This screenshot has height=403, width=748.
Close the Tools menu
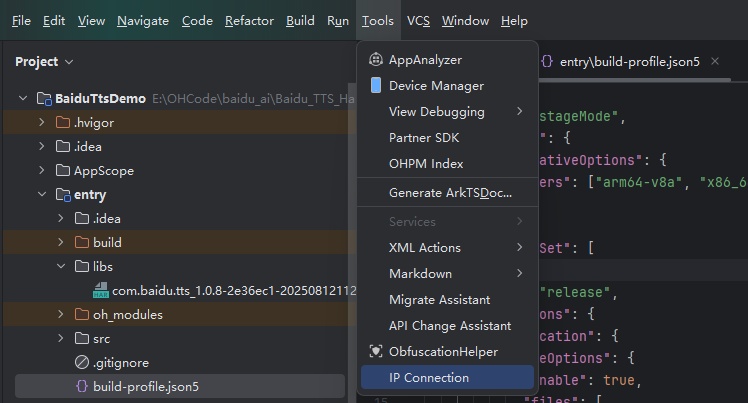click(x=378, y=21)
